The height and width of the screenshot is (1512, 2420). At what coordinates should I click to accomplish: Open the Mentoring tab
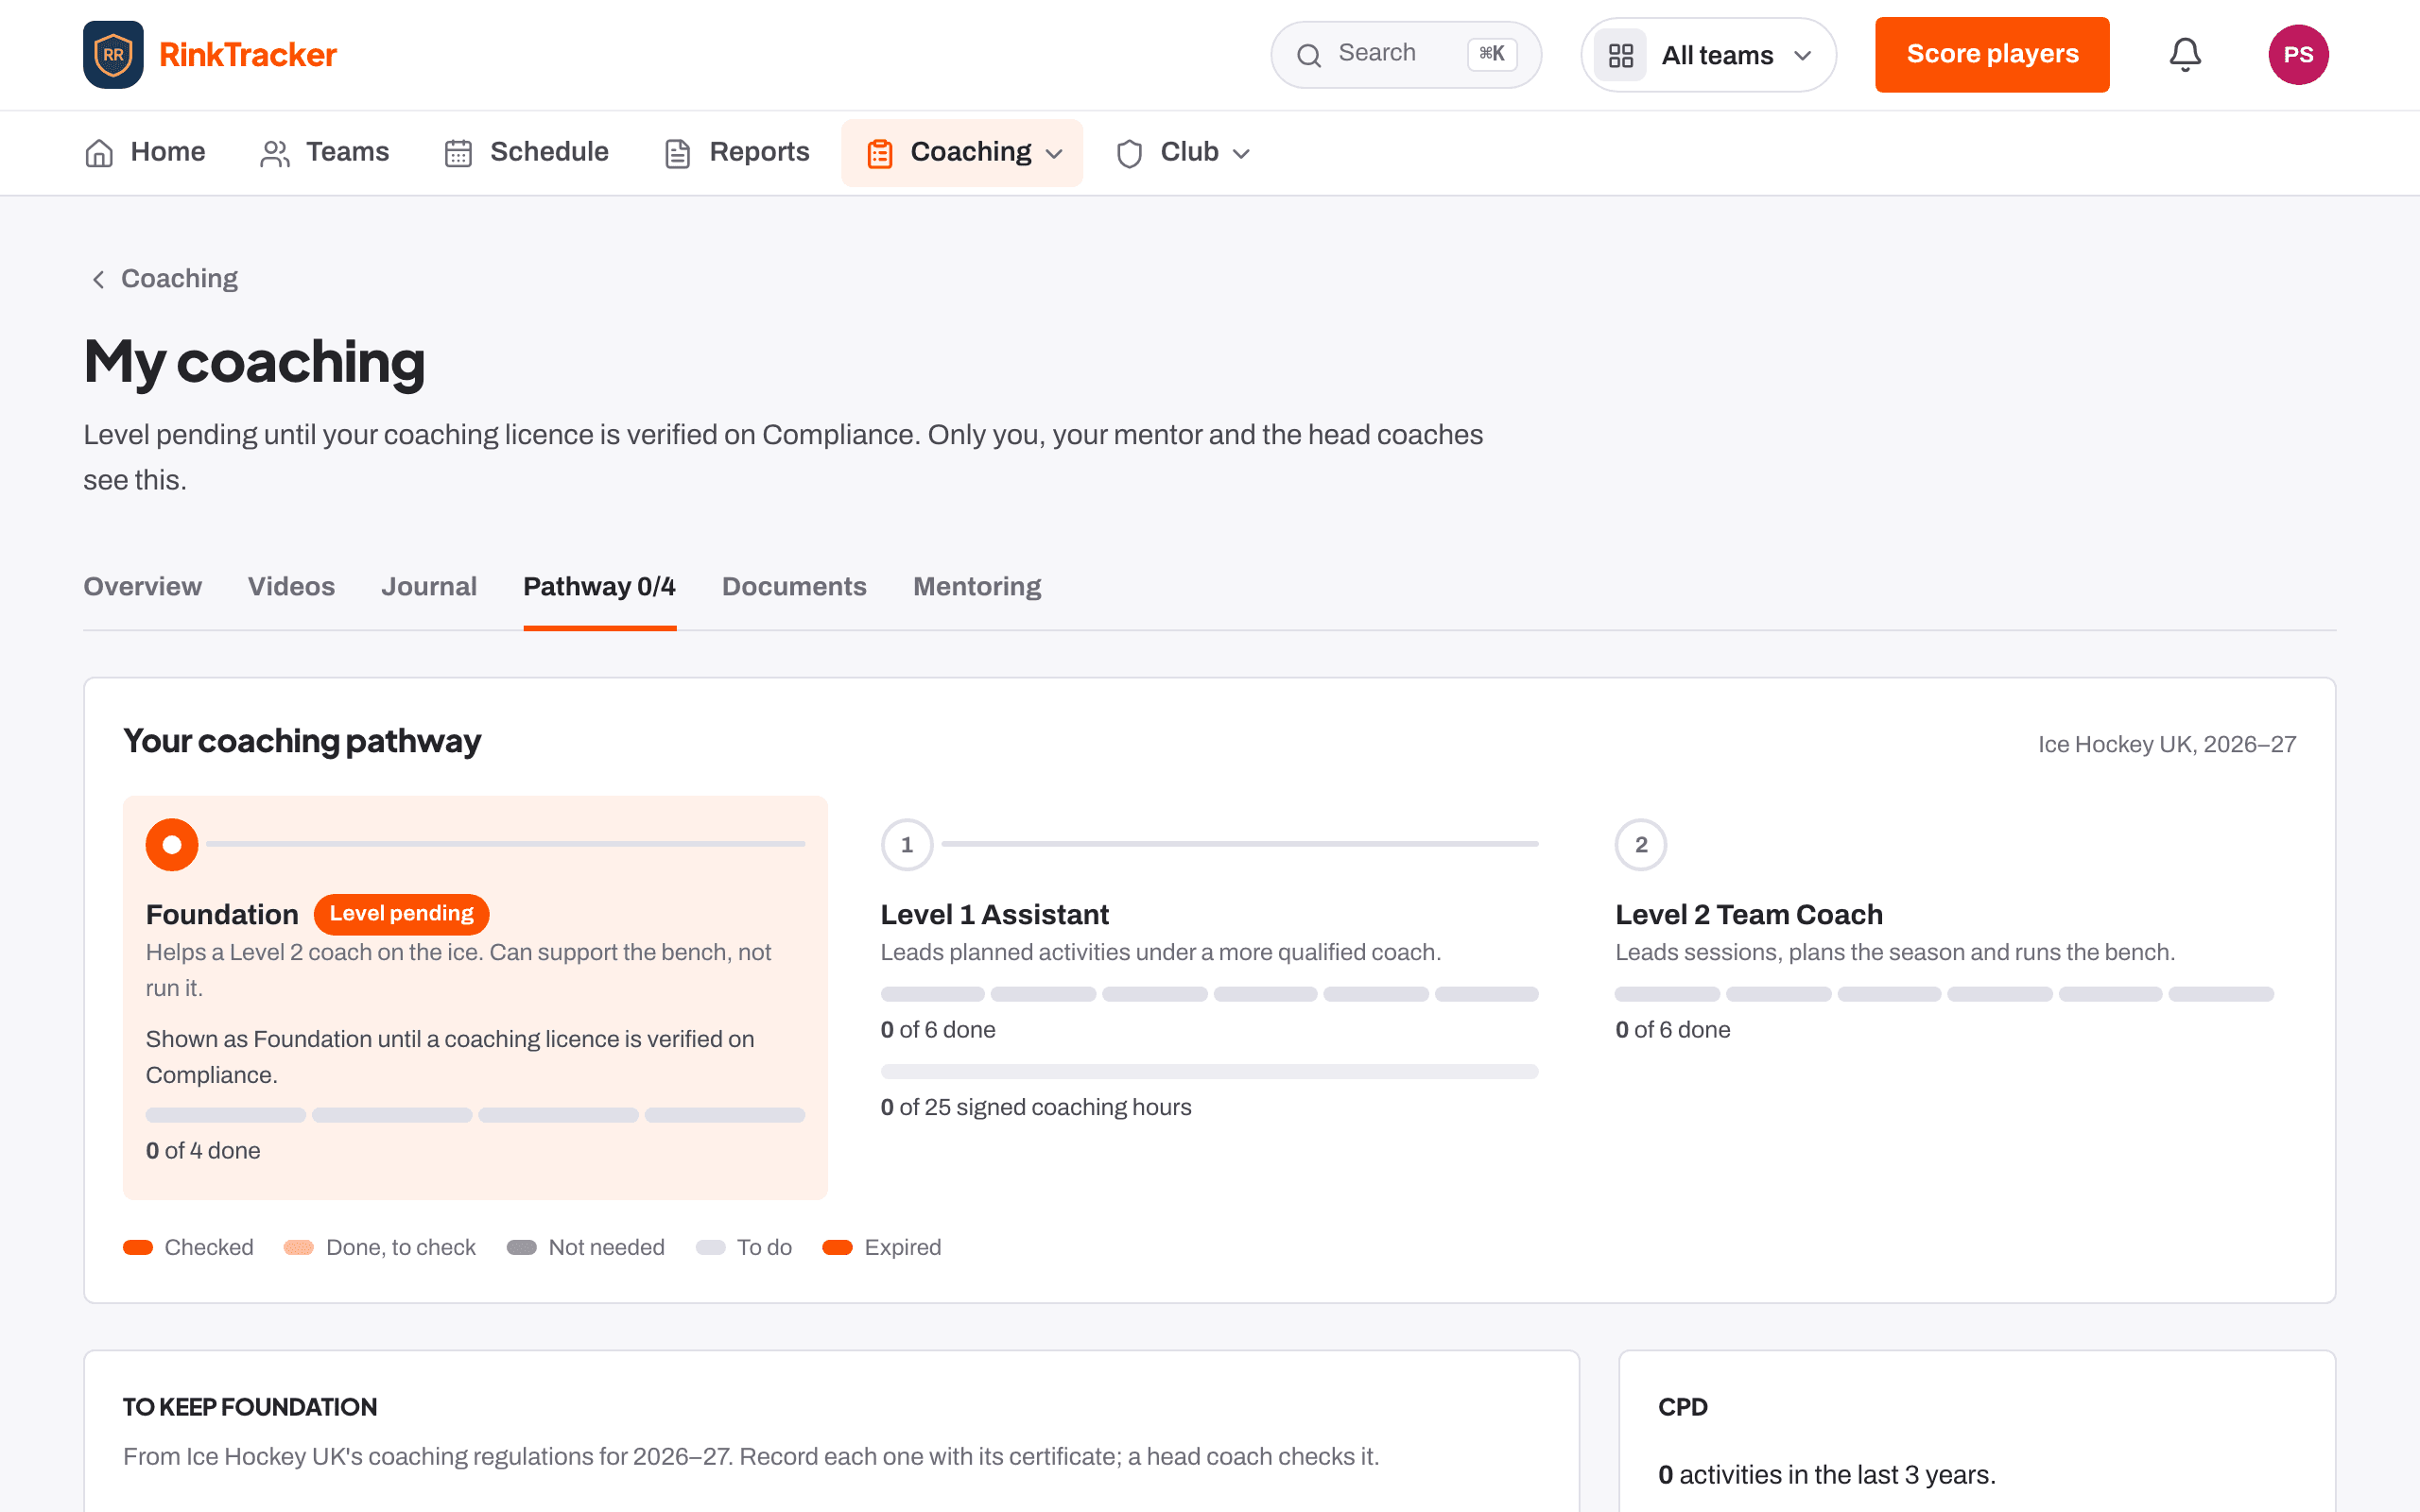point(977,586)
